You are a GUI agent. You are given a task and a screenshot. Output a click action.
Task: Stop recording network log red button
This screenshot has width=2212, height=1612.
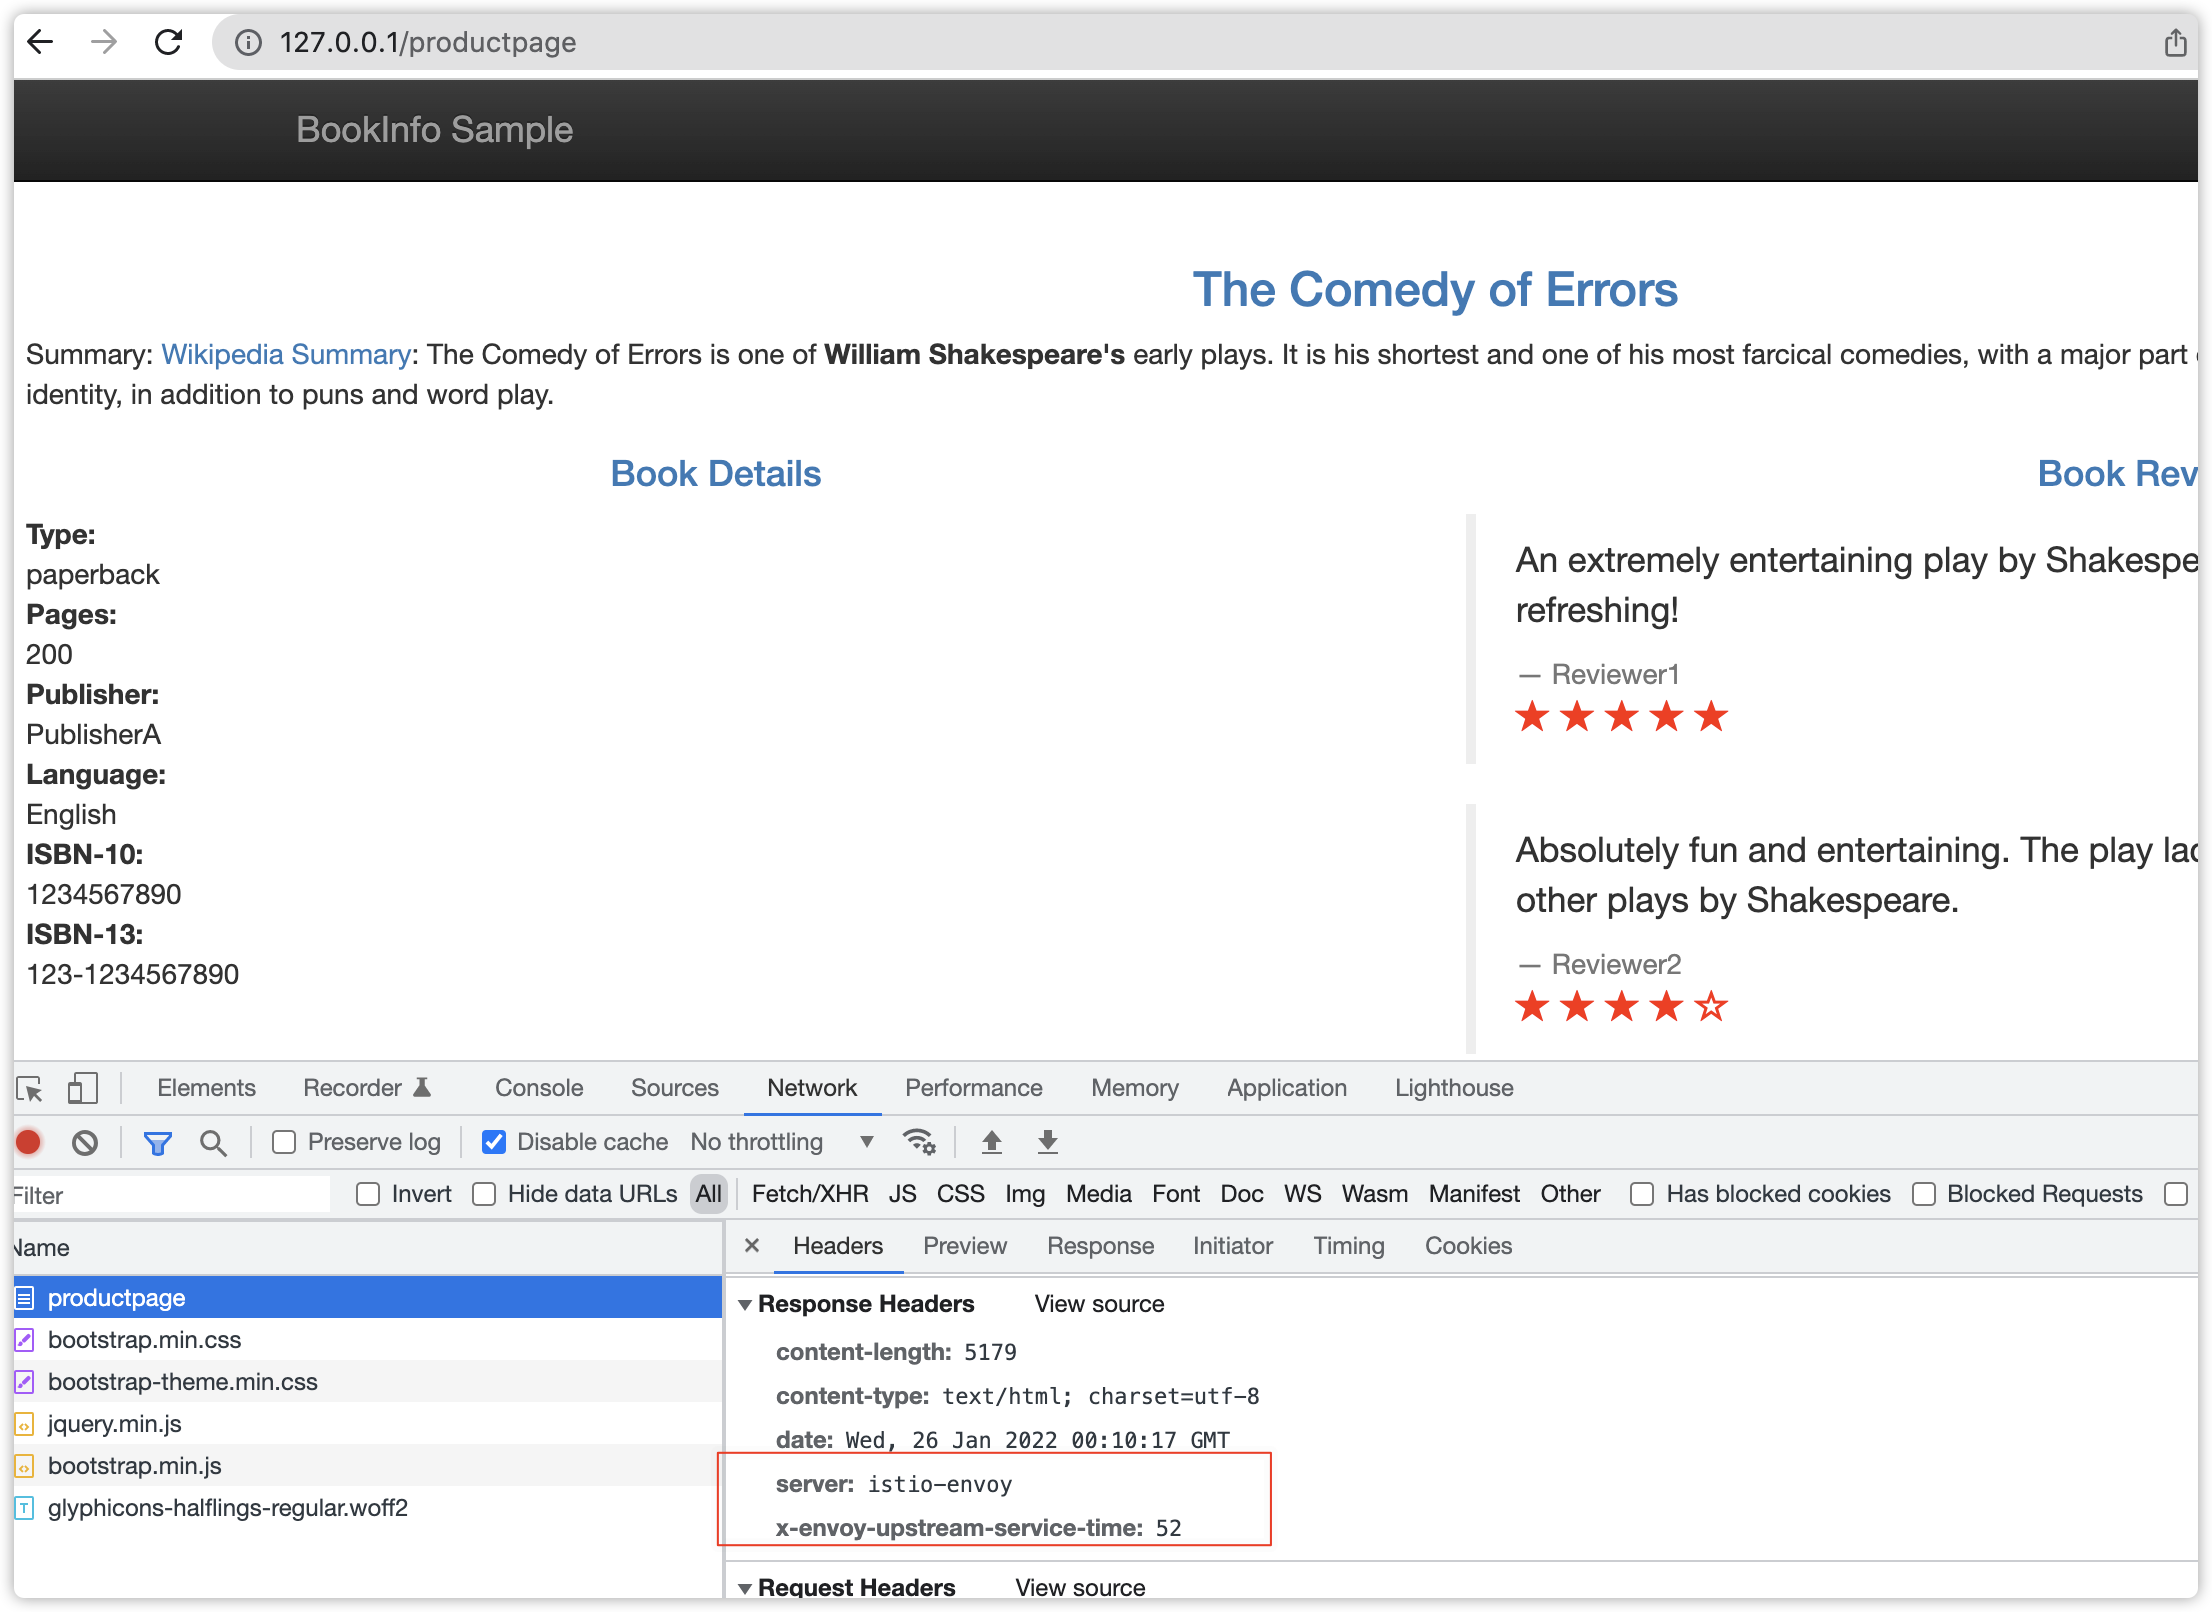29,1142
